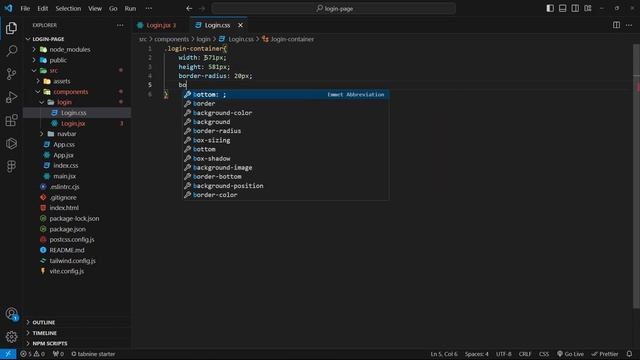The image size is (640, 360).
Task: Open the Run menu
Action: (x=130, y=8)
